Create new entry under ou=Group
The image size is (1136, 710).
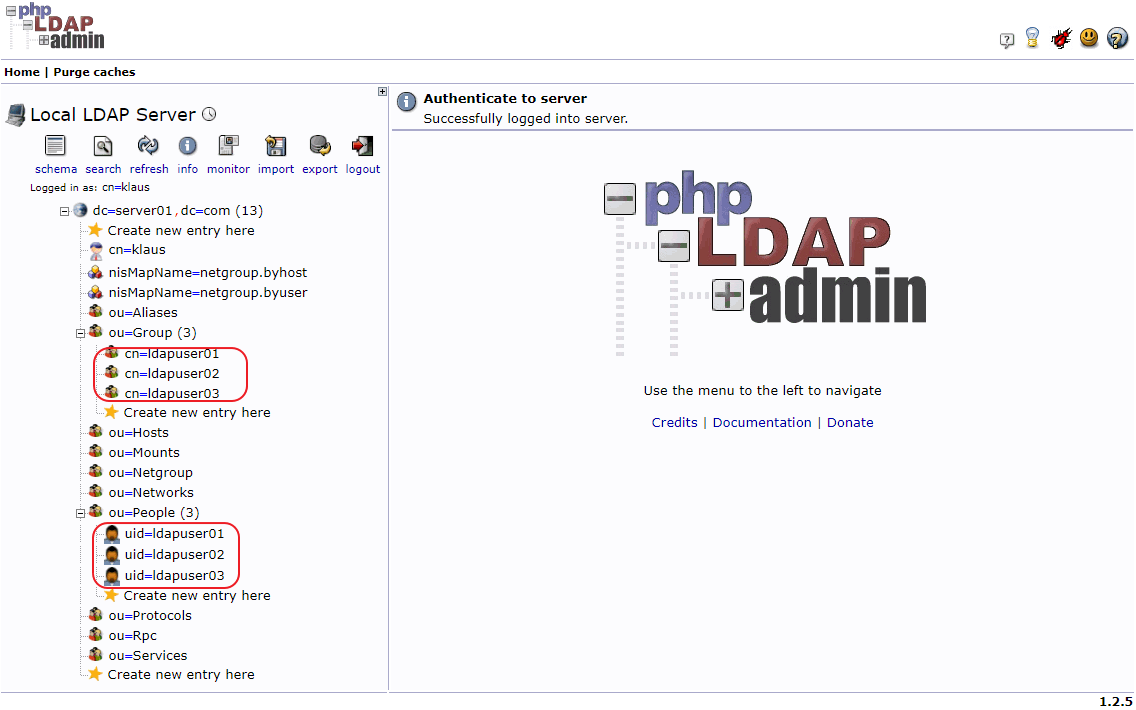coord(197,412)
